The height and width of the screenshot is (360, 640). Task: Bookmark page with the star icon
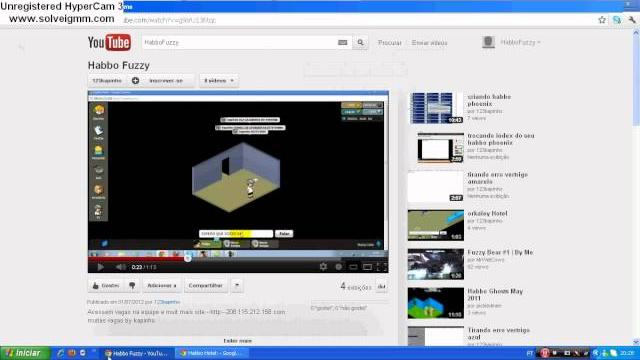tap(602, 20)
